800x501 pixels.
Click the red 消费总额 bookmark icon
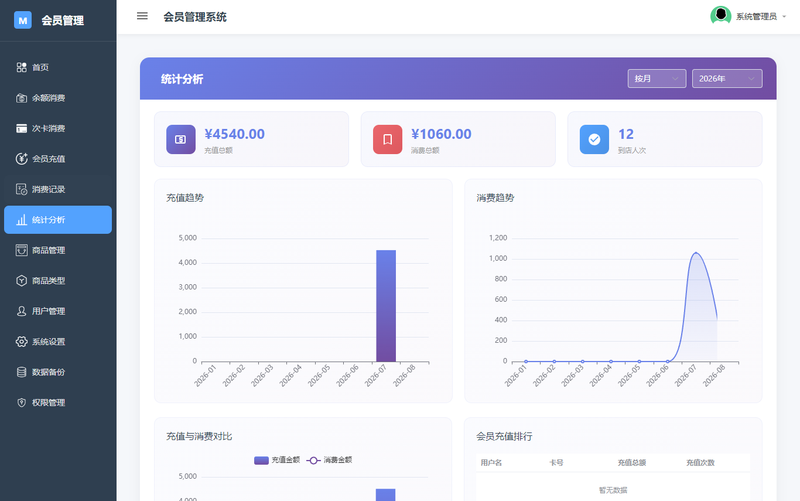(x=387, y=139)
